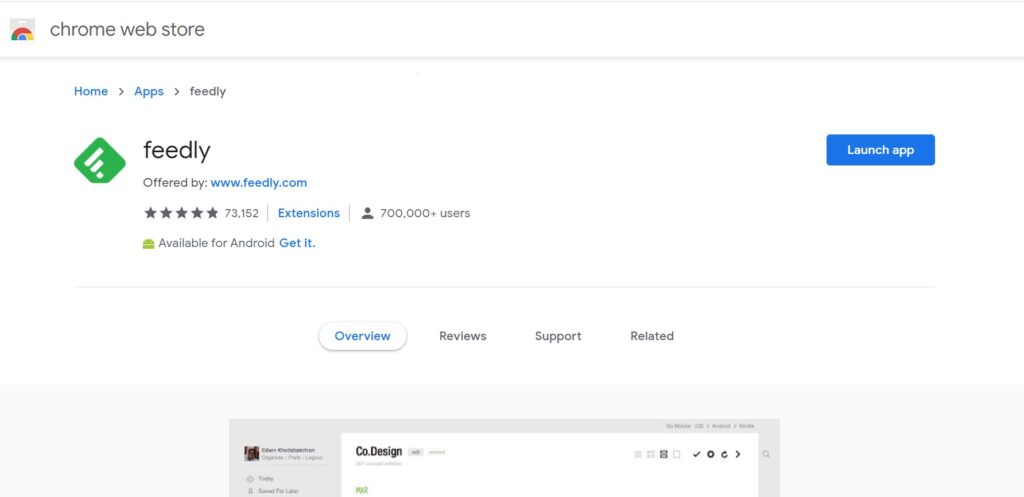Image resolution: width=1024 pixels, height=497 pixels.
Task: Click the feedly screenshot preview image
Action: [x=504, y=458]
